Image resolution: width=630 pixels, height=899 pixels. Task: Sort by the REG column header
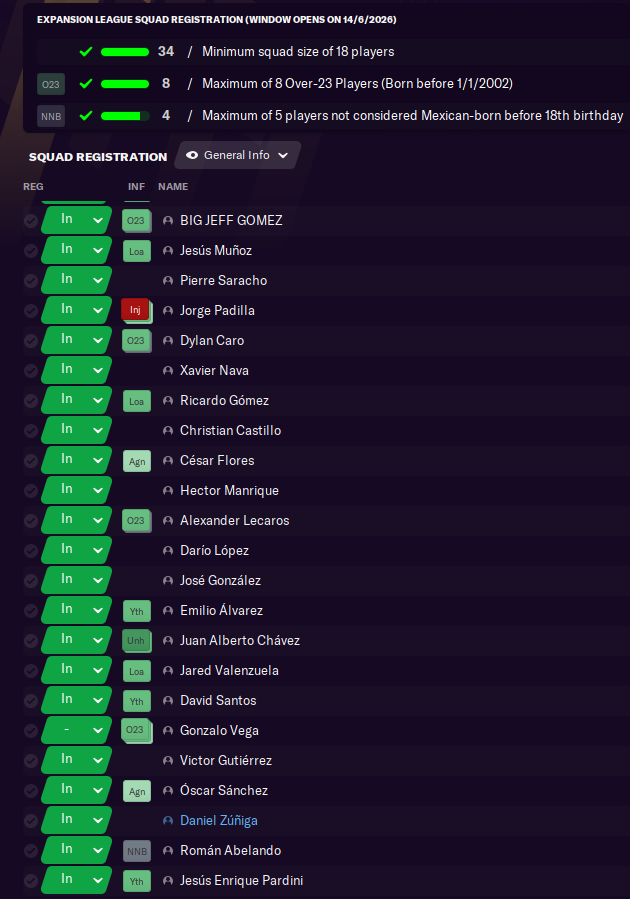(33, 186)
